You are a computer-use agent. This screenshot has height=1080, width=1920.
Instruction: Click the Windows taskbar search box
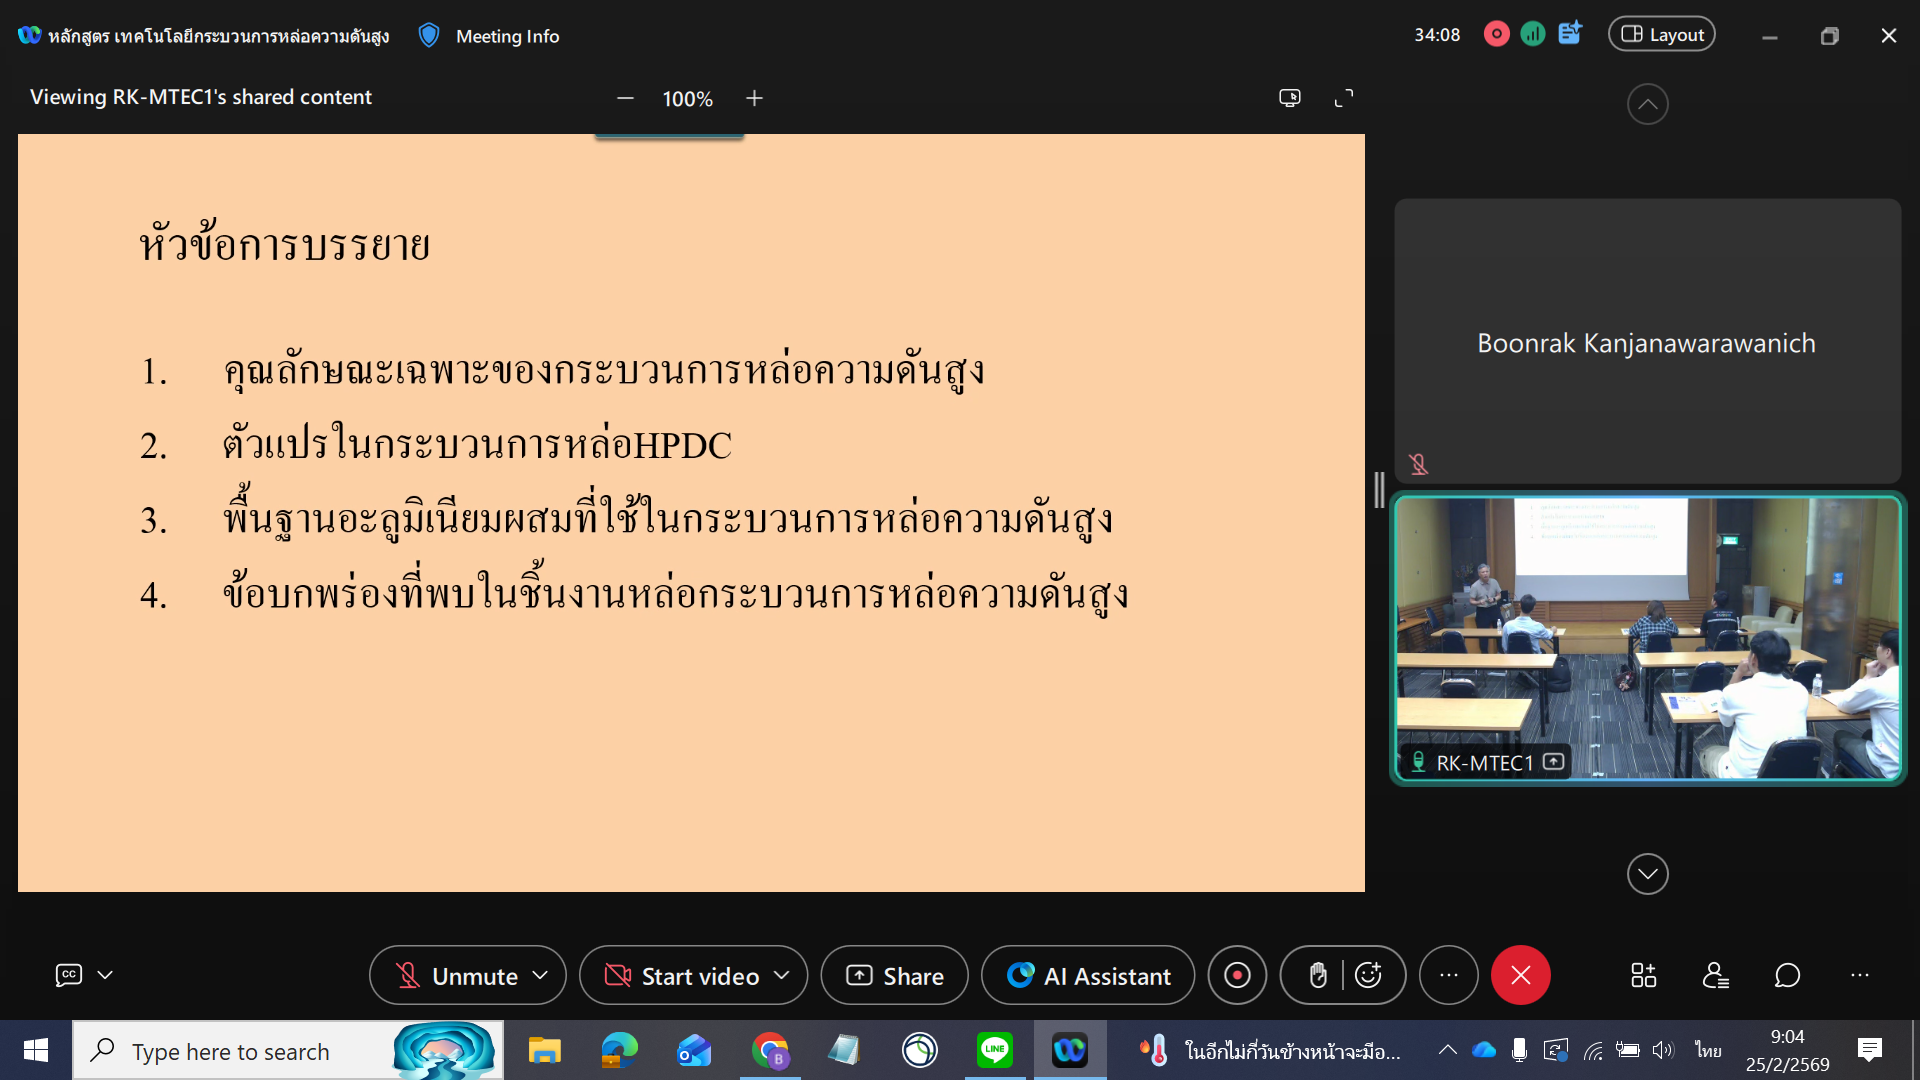click(230, 1051)
